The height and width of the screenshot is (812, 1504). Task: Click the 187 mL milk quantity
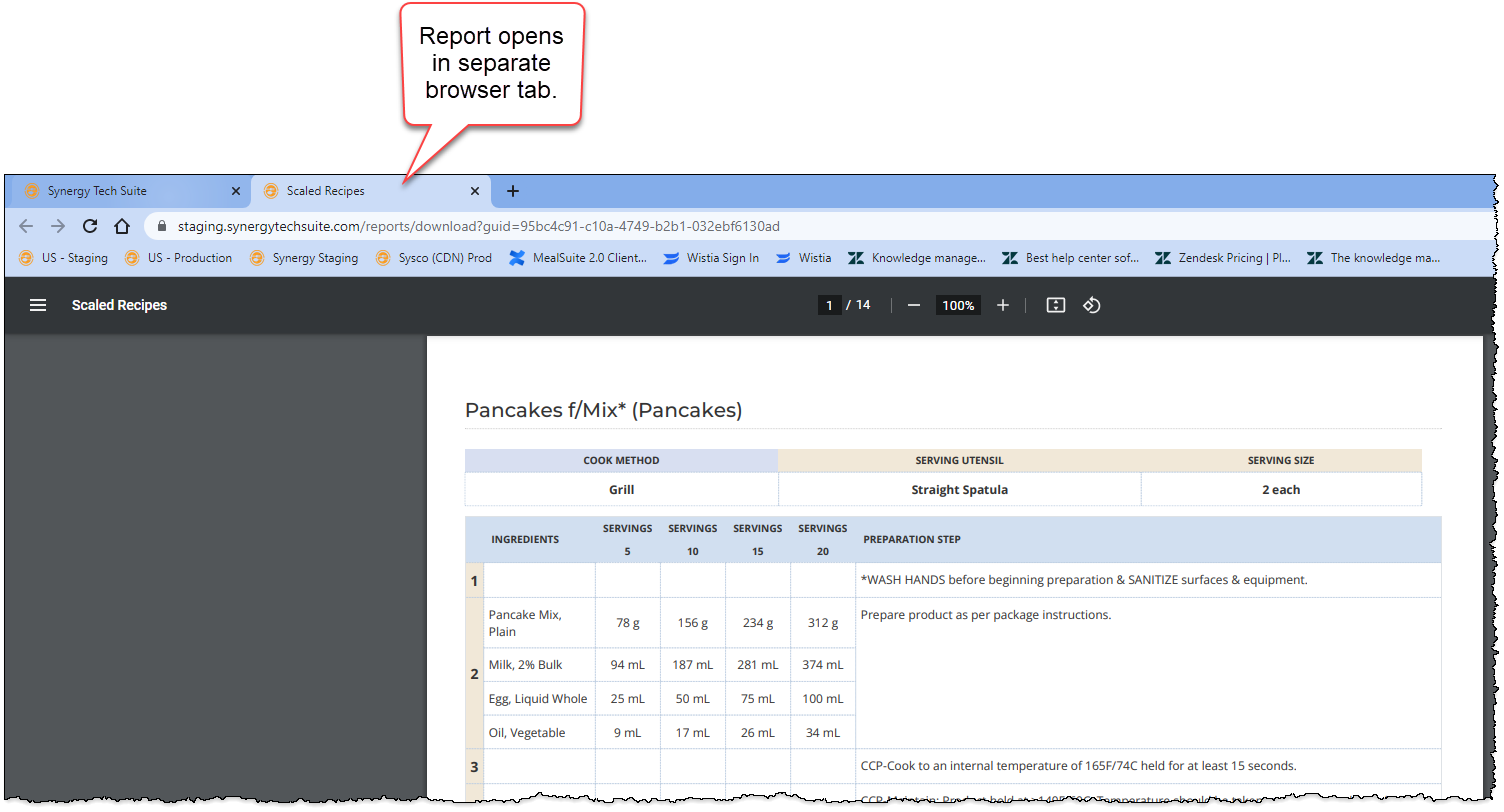[693, 665]
